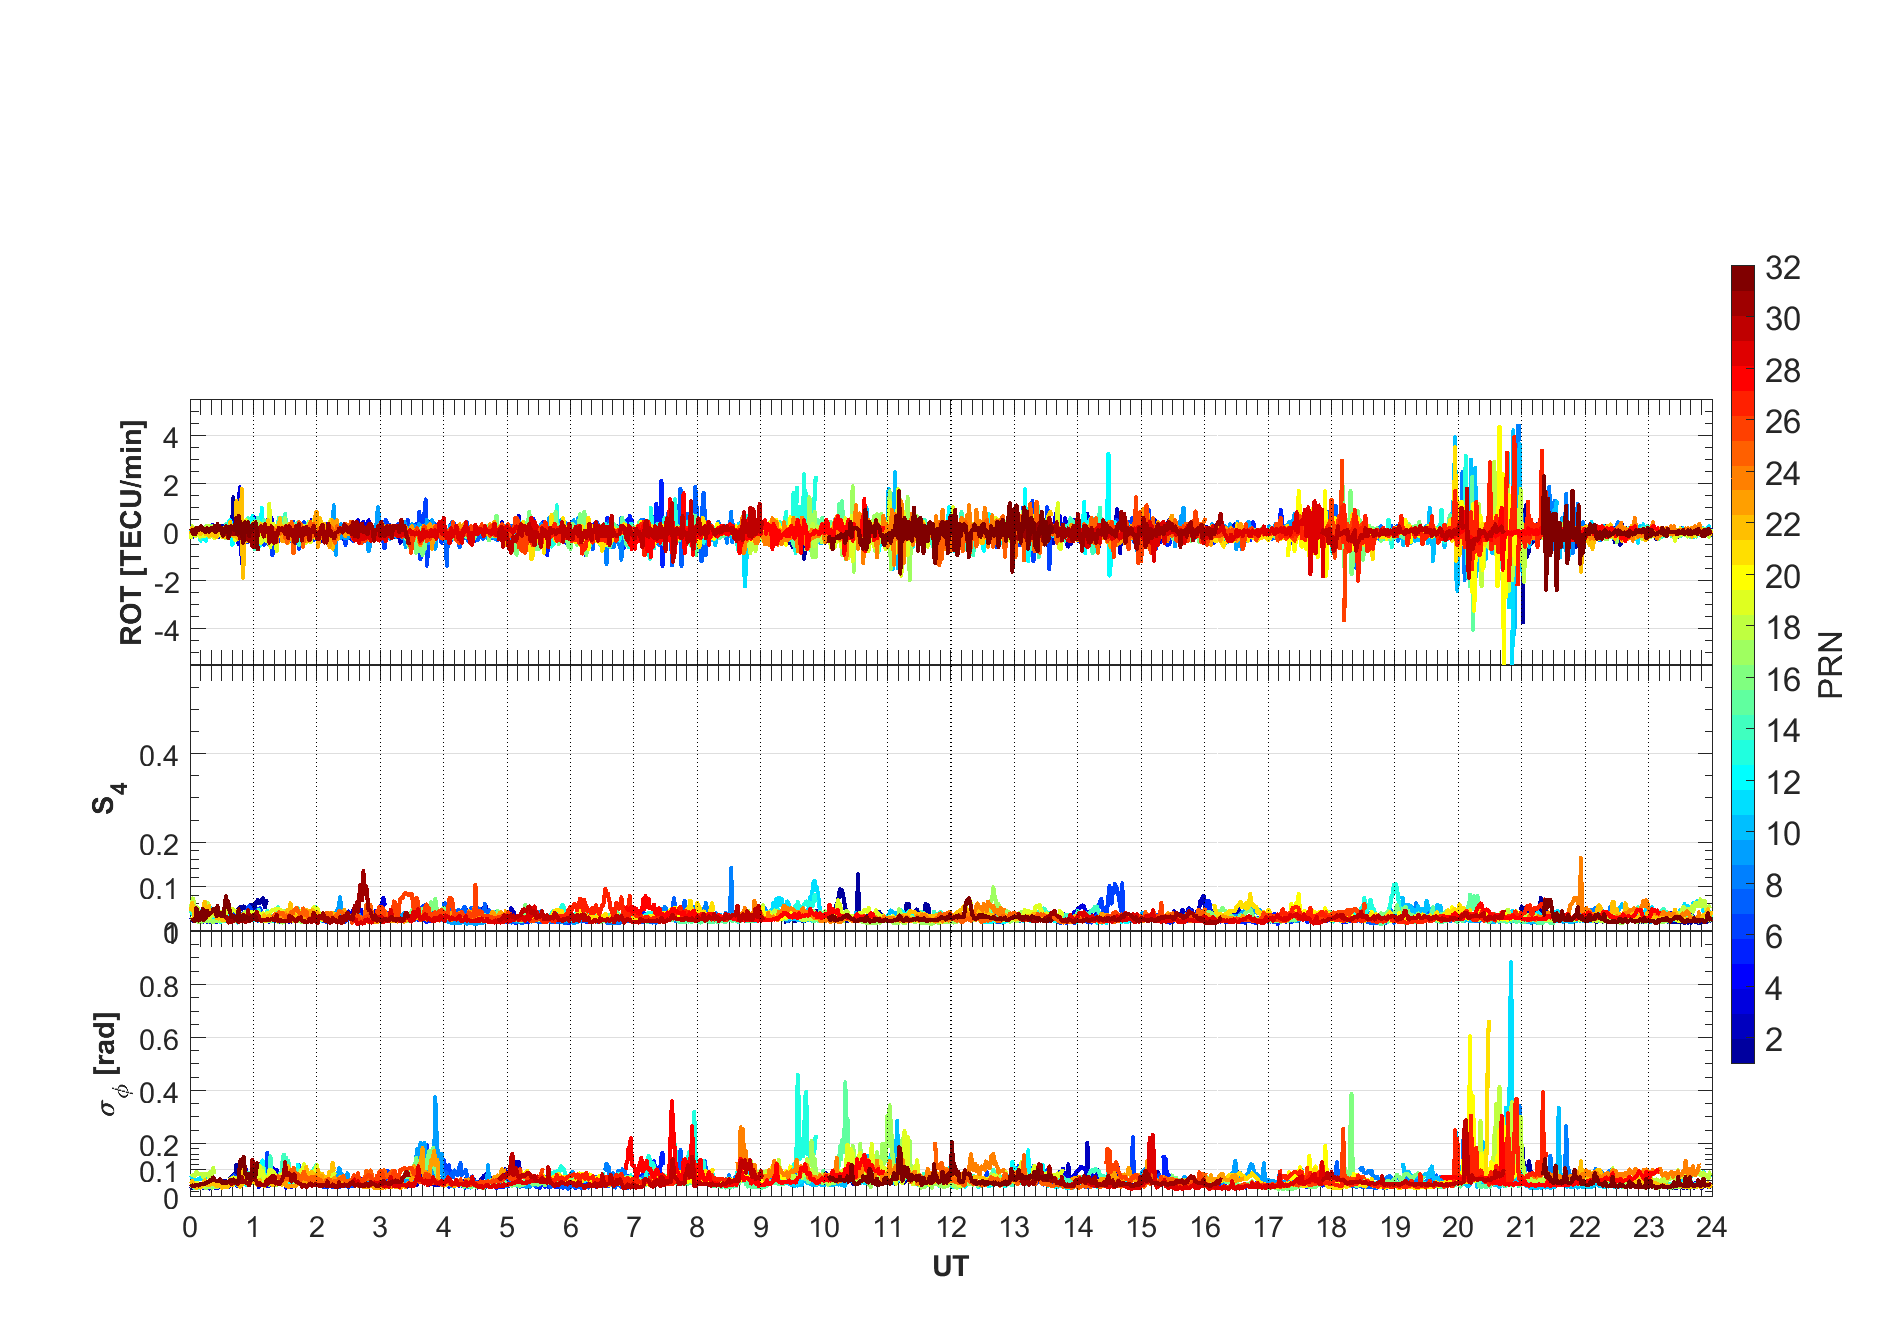Select the x-axis tick label 17
Viewport: 1902px width, 1330px height.
pyautogui.click(x=1267, y=1228)
